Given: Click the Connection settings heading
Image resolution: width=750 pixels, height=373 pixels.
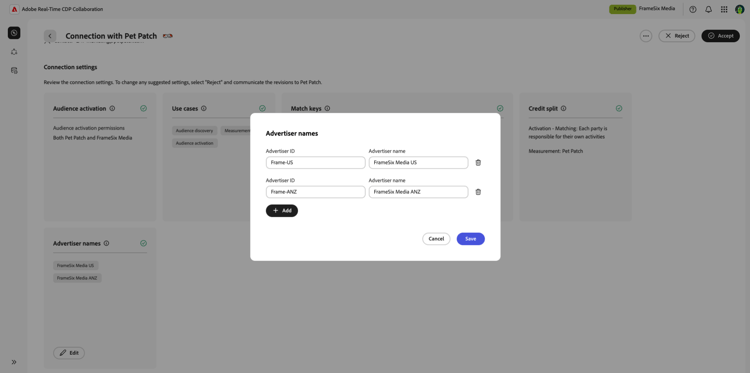Looking at the screenshot, I should tap(70, 67).
